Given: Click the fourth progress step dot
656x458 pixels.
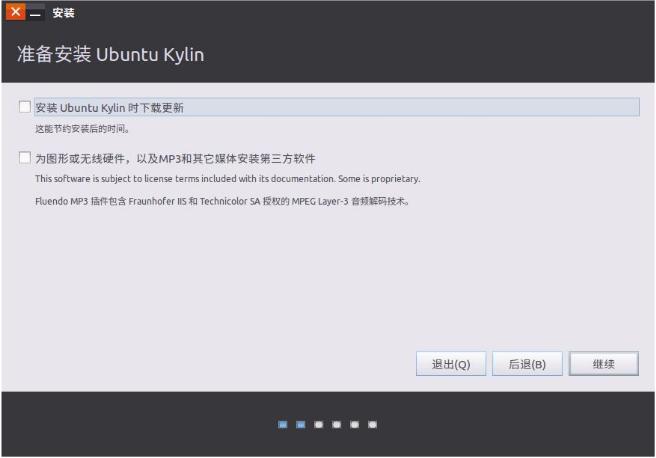Looking at the screenshot, I should 336,425.
